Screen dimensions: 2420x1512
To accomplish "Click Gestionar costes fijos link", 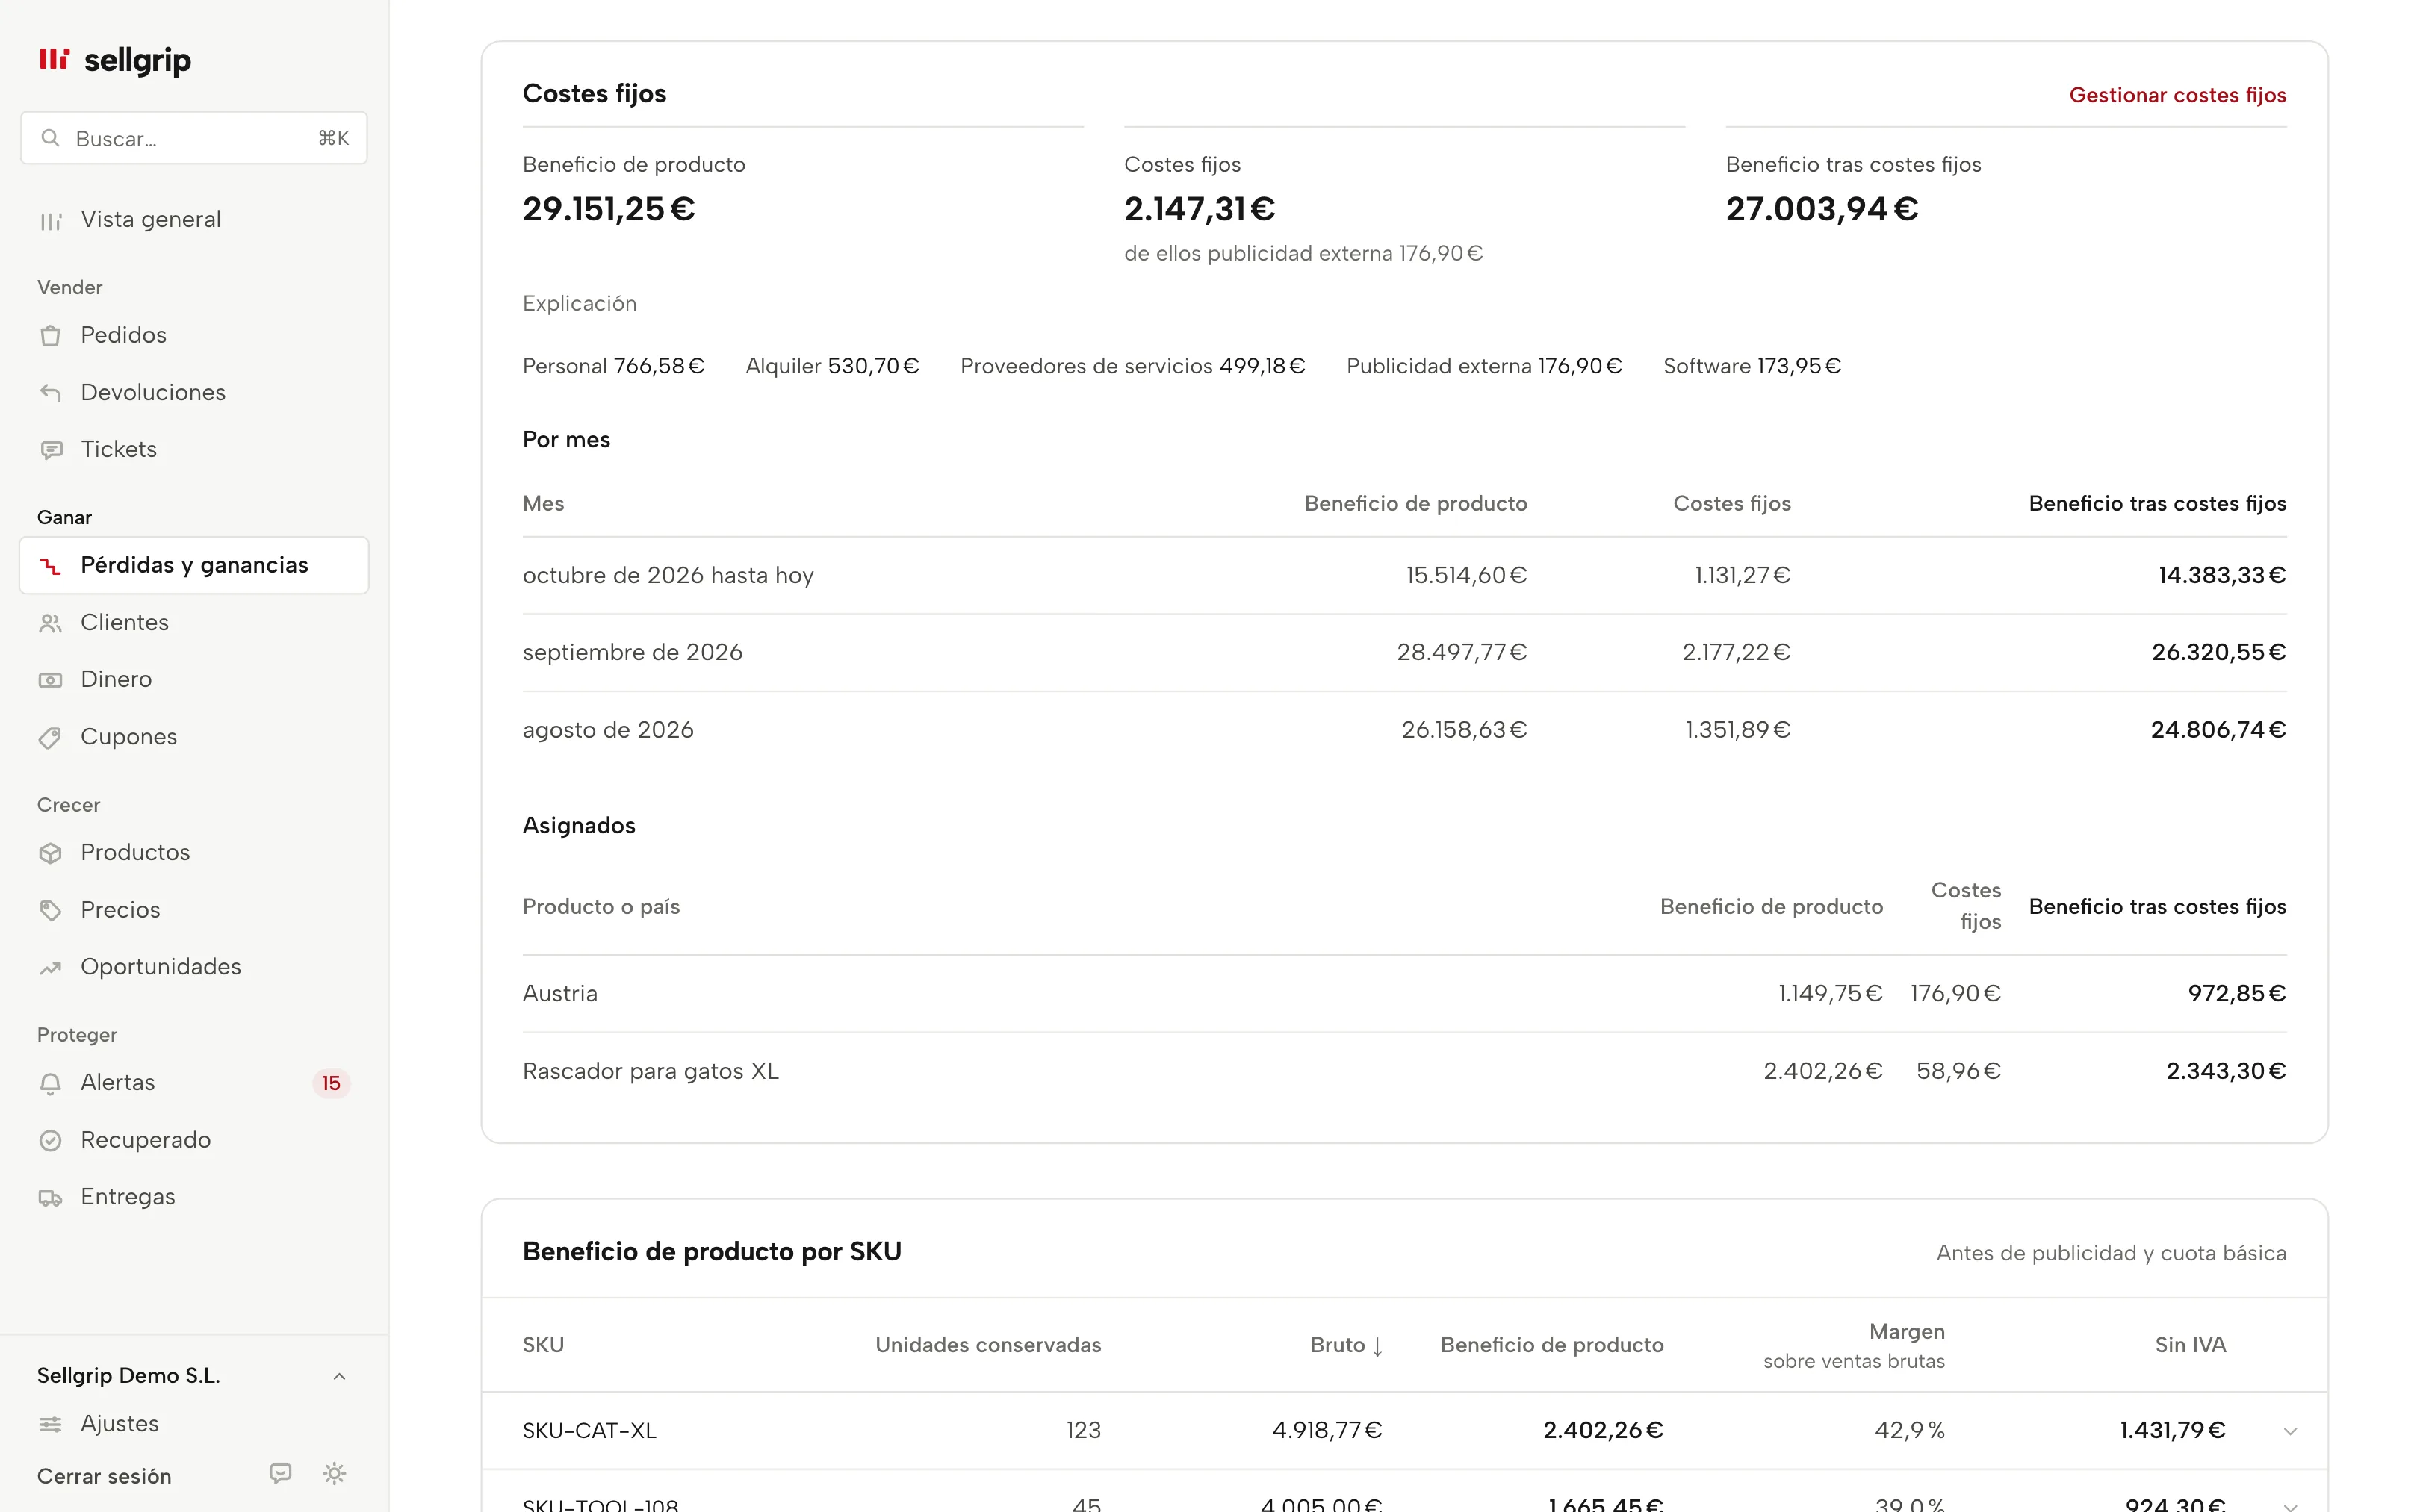I will [2177, 95].
